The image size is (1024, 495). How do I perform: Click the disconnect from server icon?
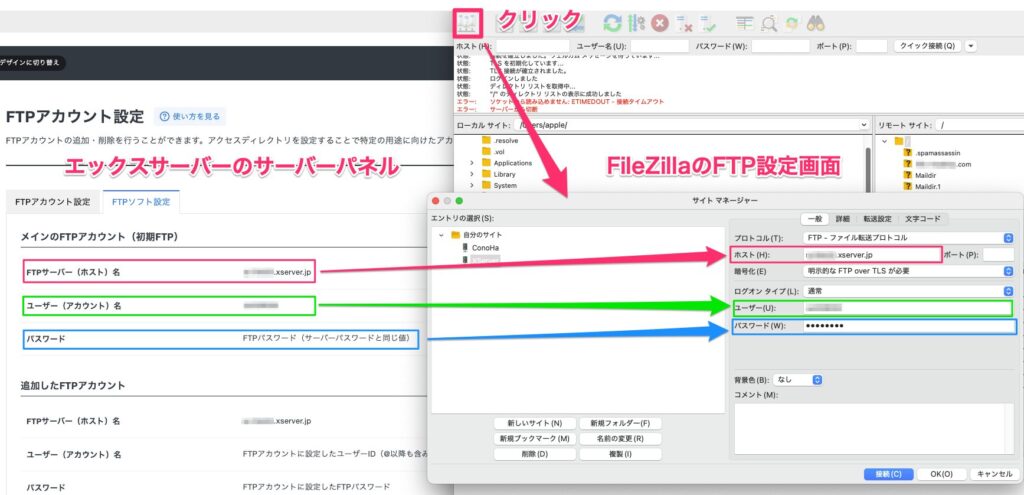point(684,24)
